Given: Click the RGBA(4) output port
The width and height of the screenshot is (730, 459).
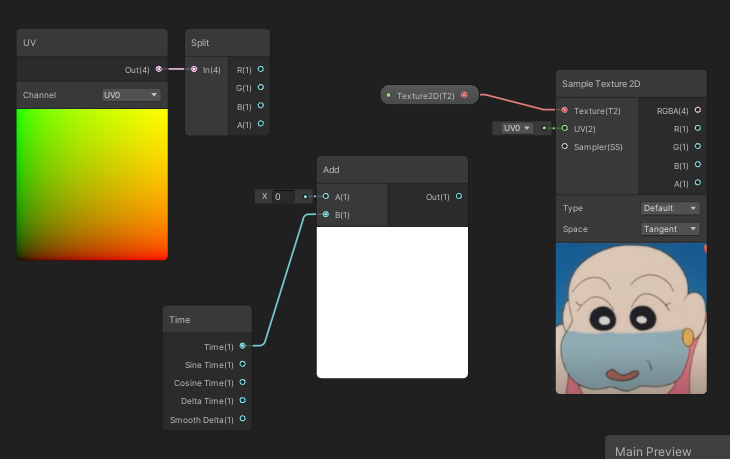Looking at the screenshot, I should [697, 110].
